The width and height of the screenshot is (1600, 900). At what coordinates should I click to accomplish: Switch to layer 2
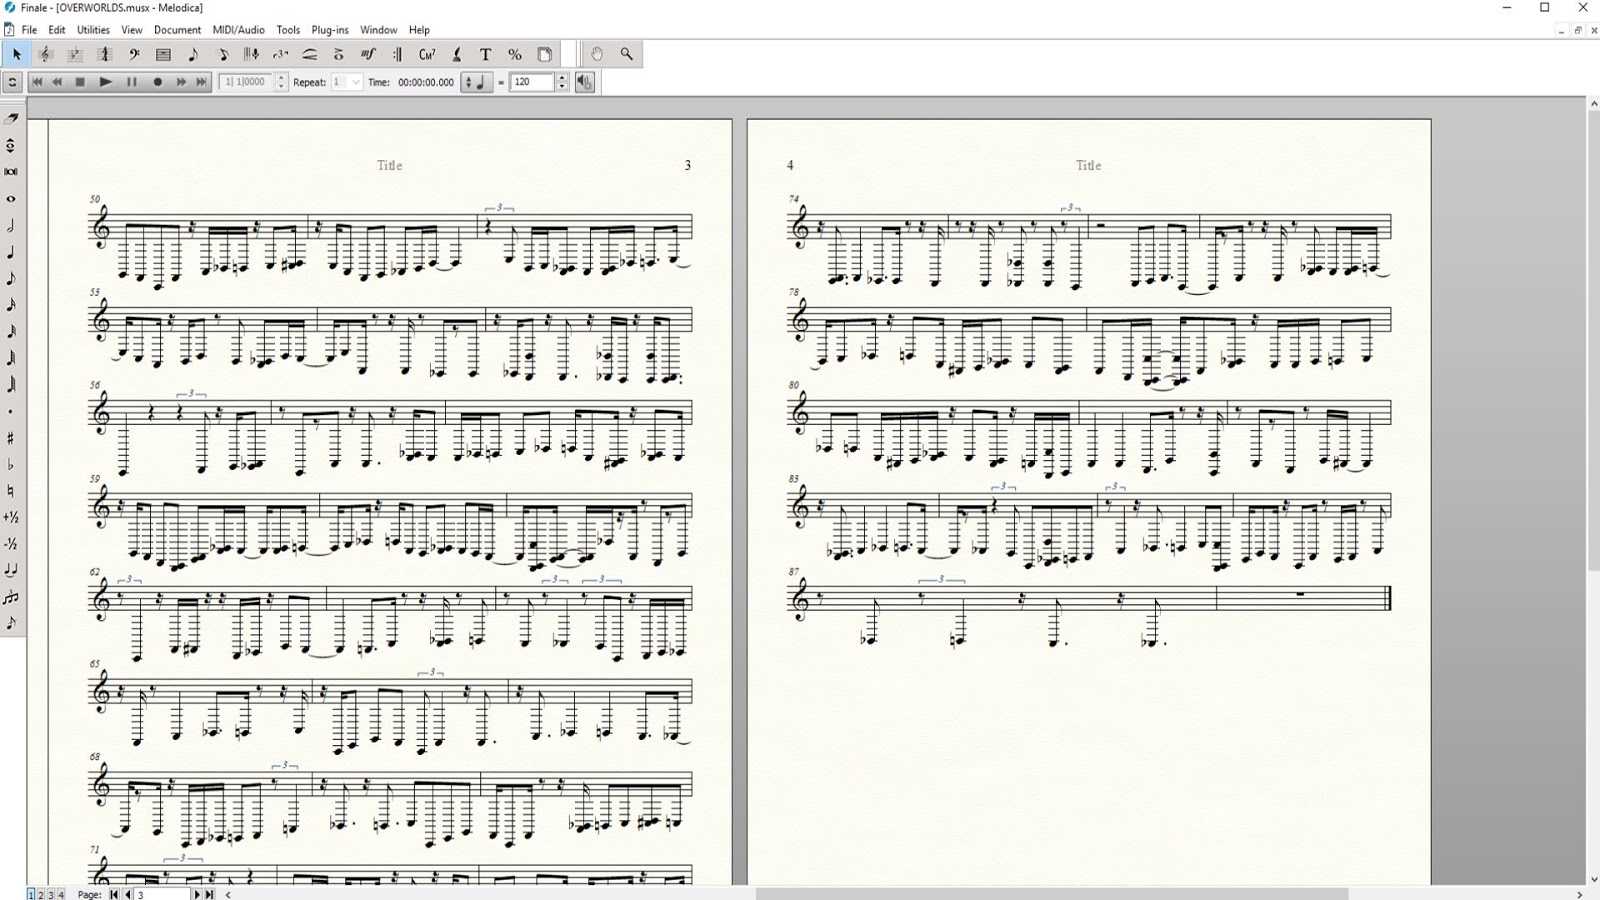[x=40, y=894]
